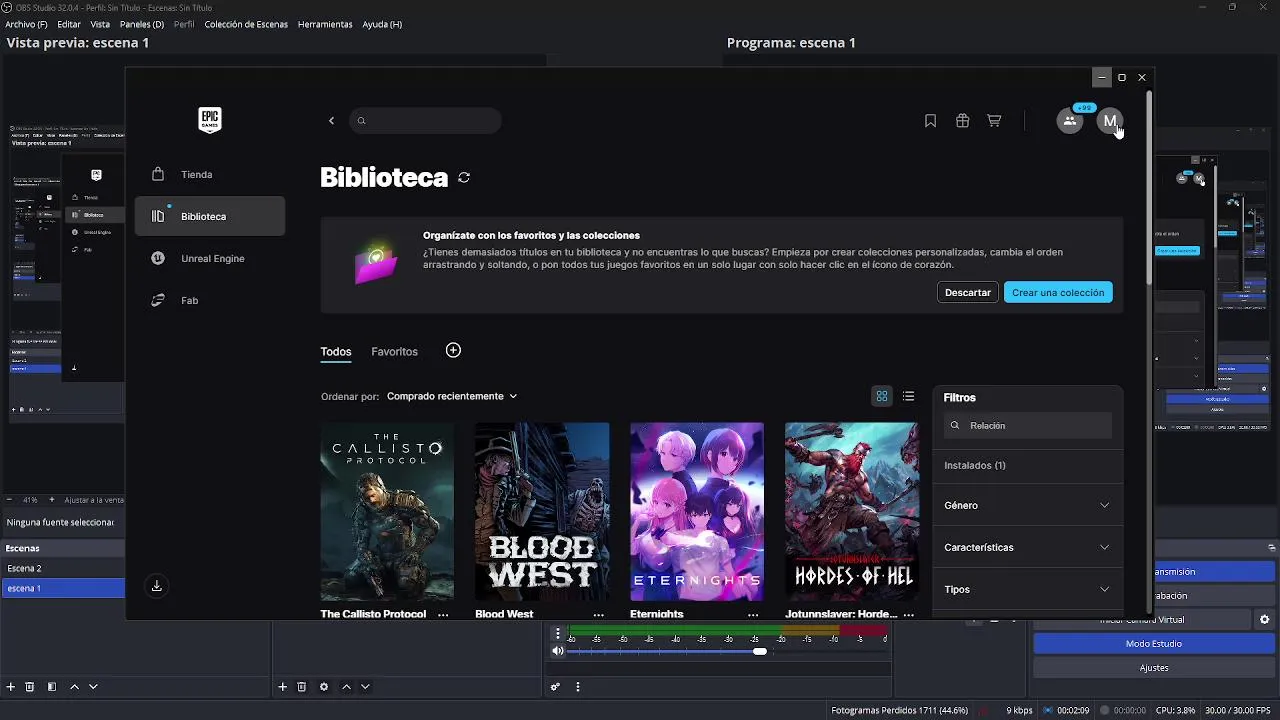Add a scene in OBS Escenas panel
Image resolution: width=1280 pixels, height=720 pixels.
tap(11, 687)
